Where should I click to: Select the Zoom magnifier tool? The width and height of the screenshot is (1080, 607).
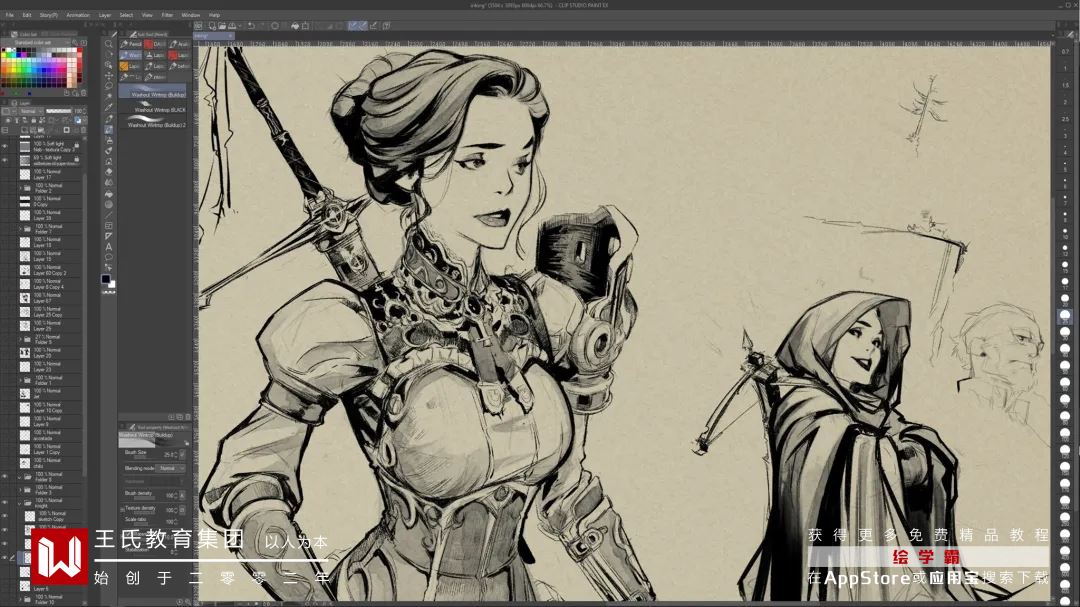[x=109, y=44]
